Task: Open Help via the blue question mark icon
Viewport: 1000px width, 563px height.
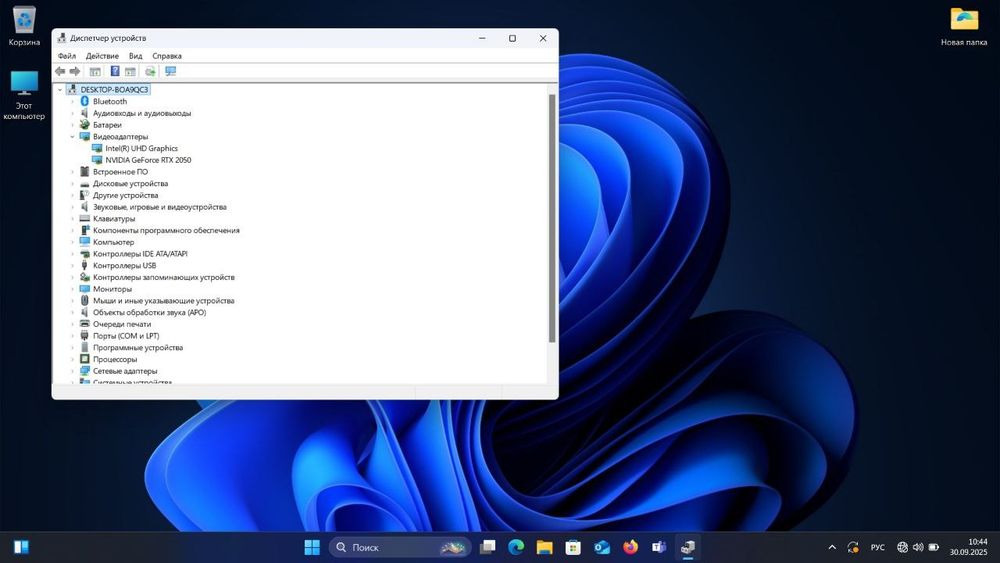Action: coord(115,72)
